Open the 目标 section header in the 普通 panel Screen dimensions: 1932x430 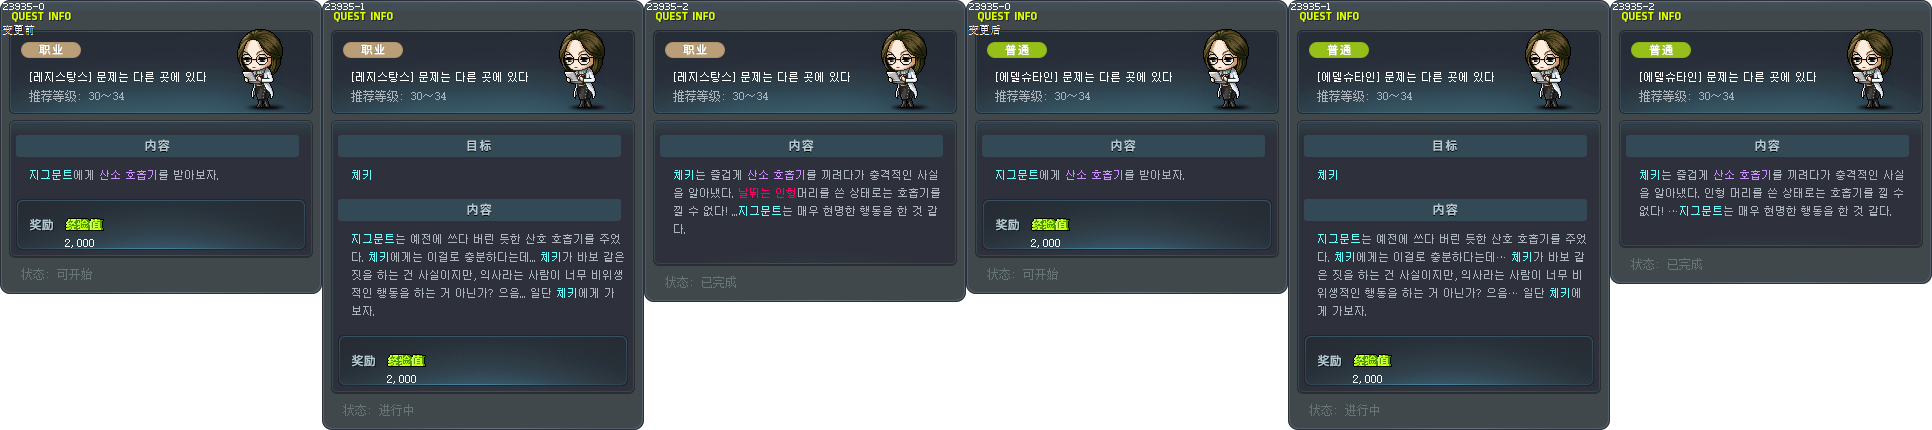click(x=1445, y=146)
